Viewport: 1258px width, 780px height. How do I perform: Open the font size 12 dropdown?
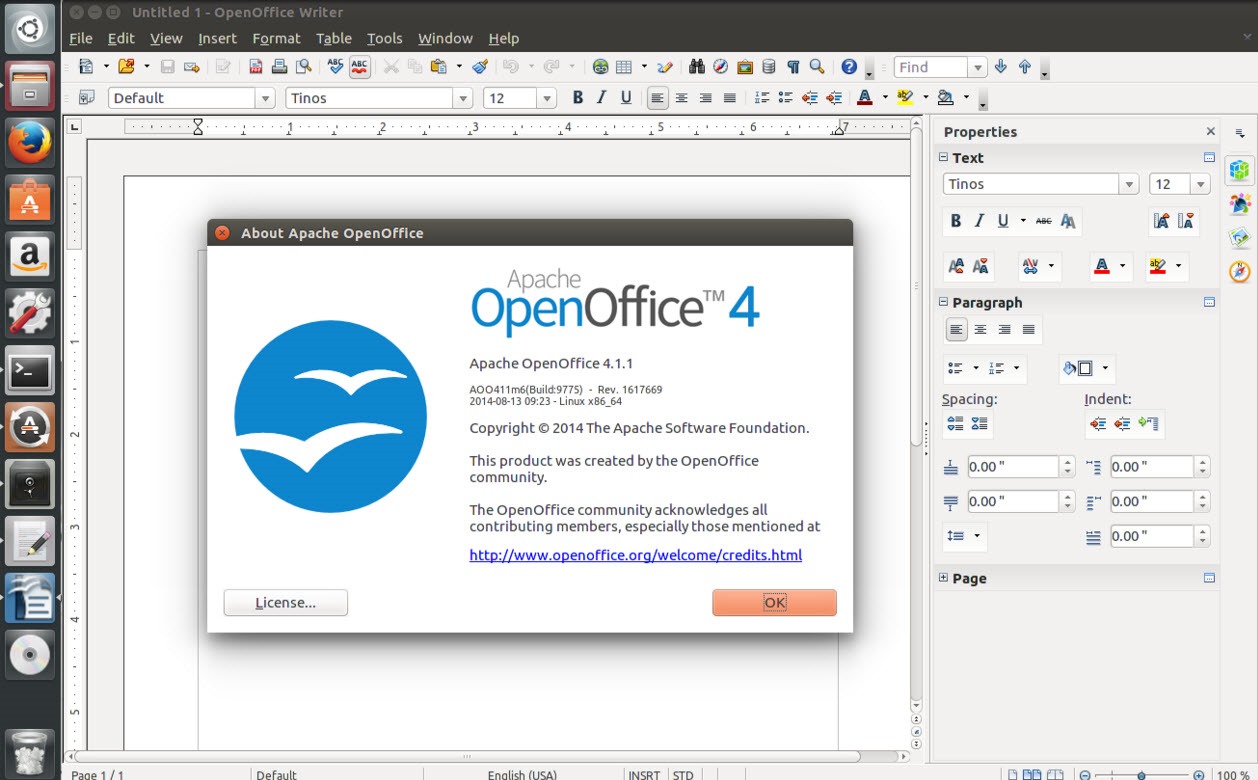click(544, 97)
